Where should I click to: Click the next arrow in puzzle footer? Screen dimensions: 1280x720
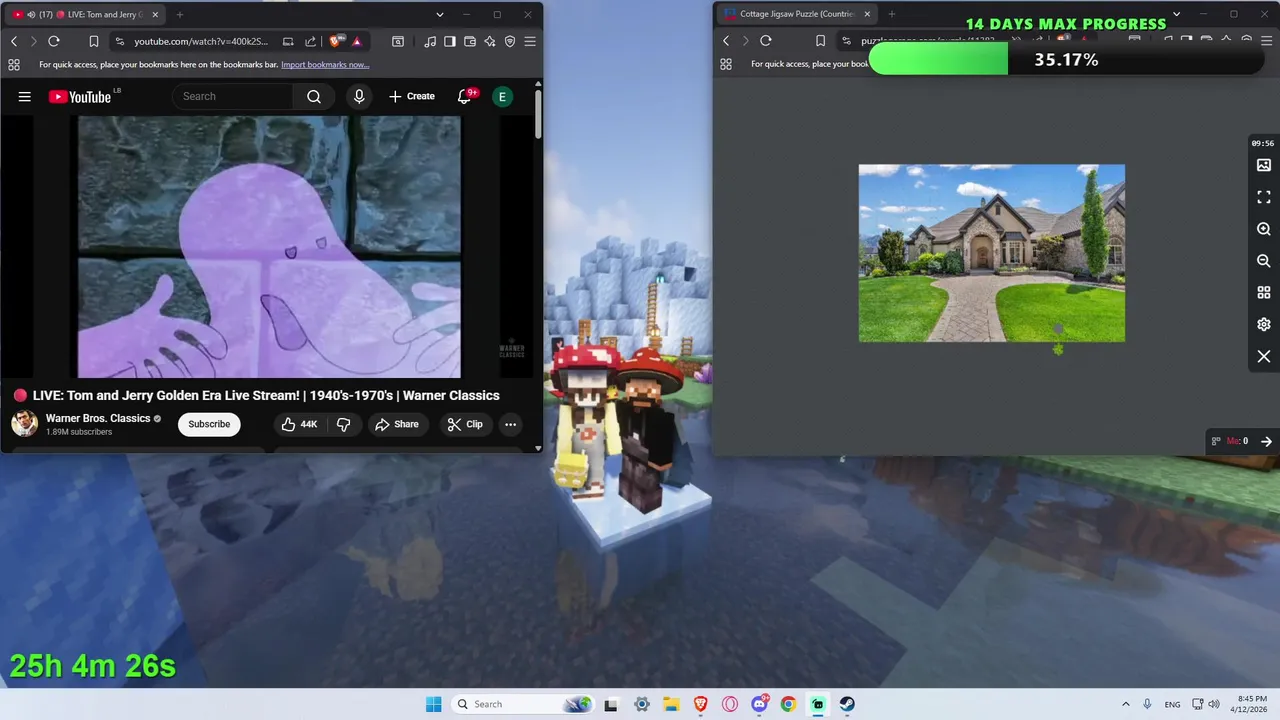[x=1266, y=441]
